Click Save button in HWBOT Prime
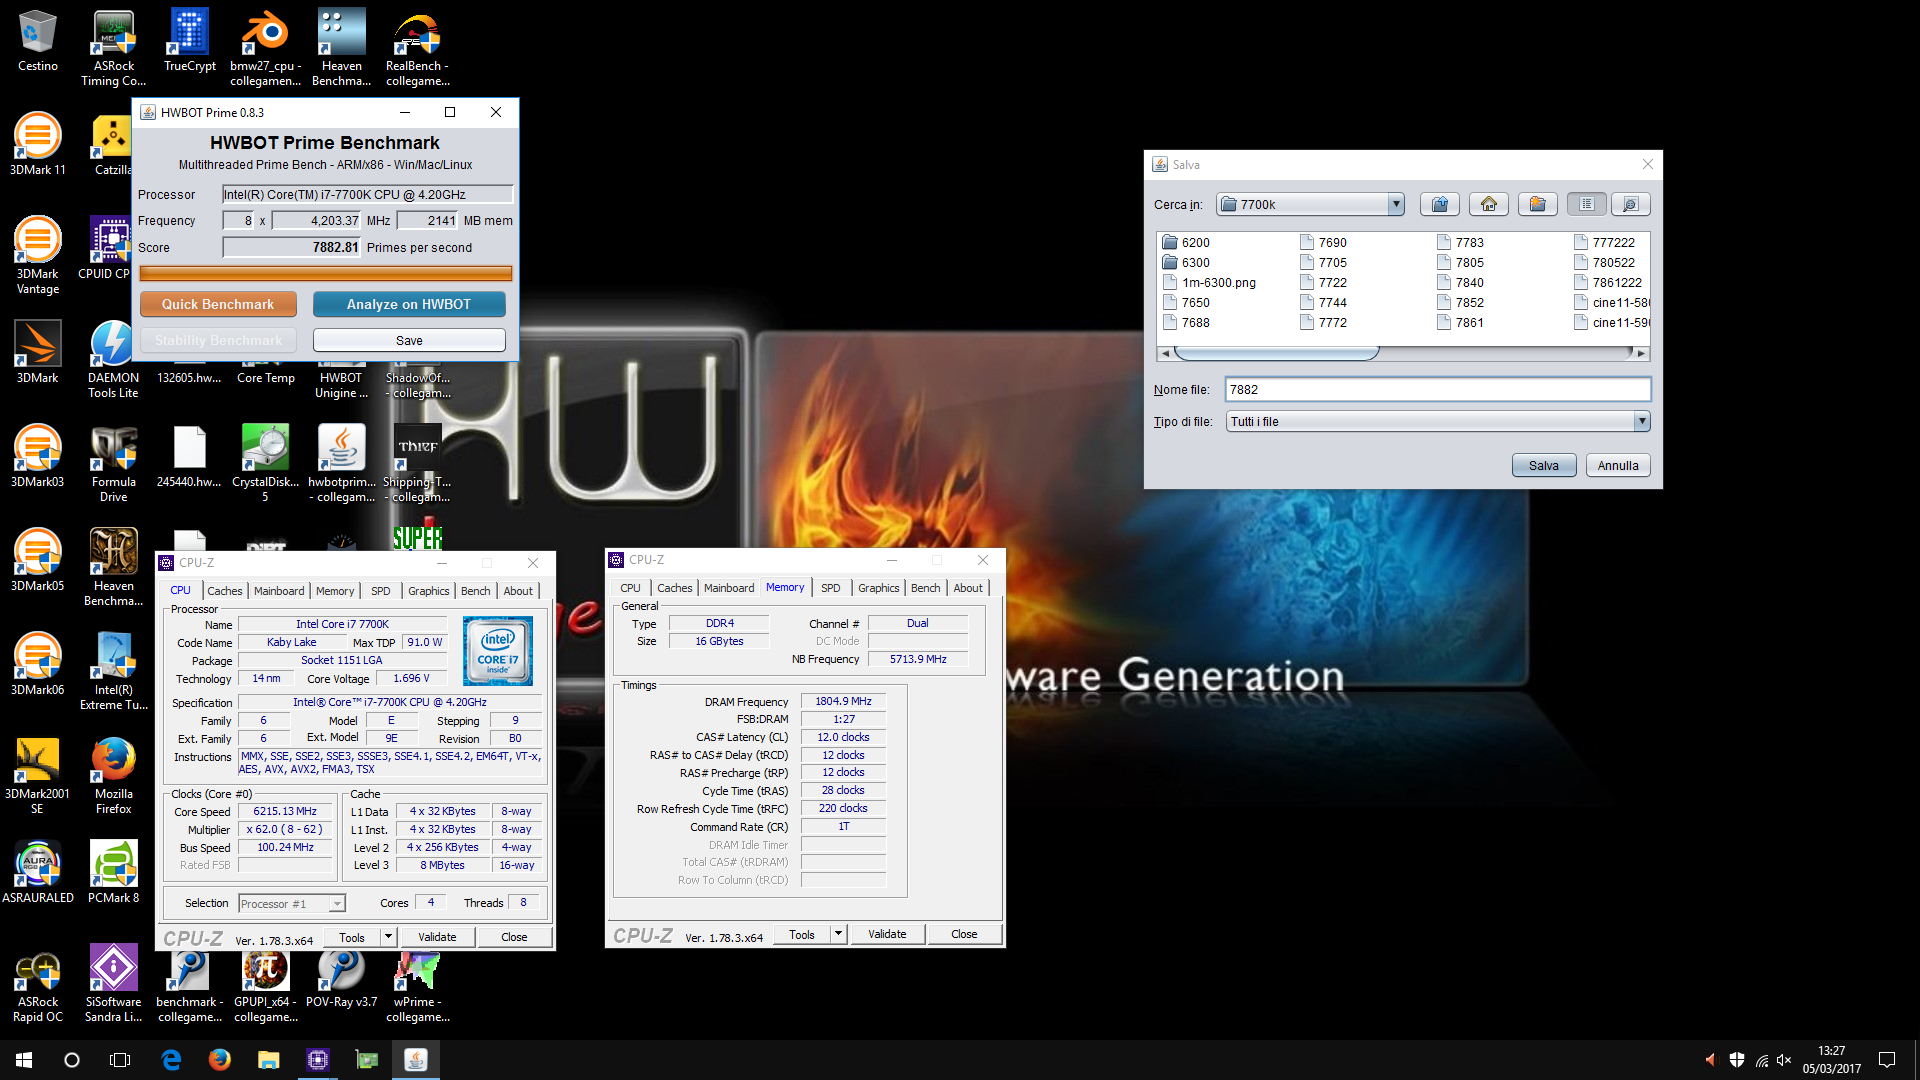 [409, 340]
